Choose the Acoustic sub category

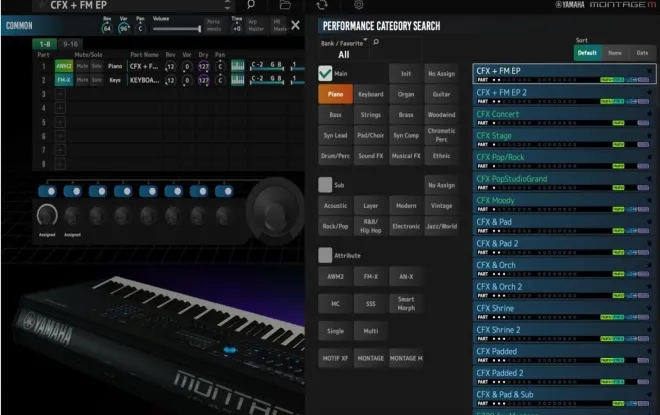335,205
